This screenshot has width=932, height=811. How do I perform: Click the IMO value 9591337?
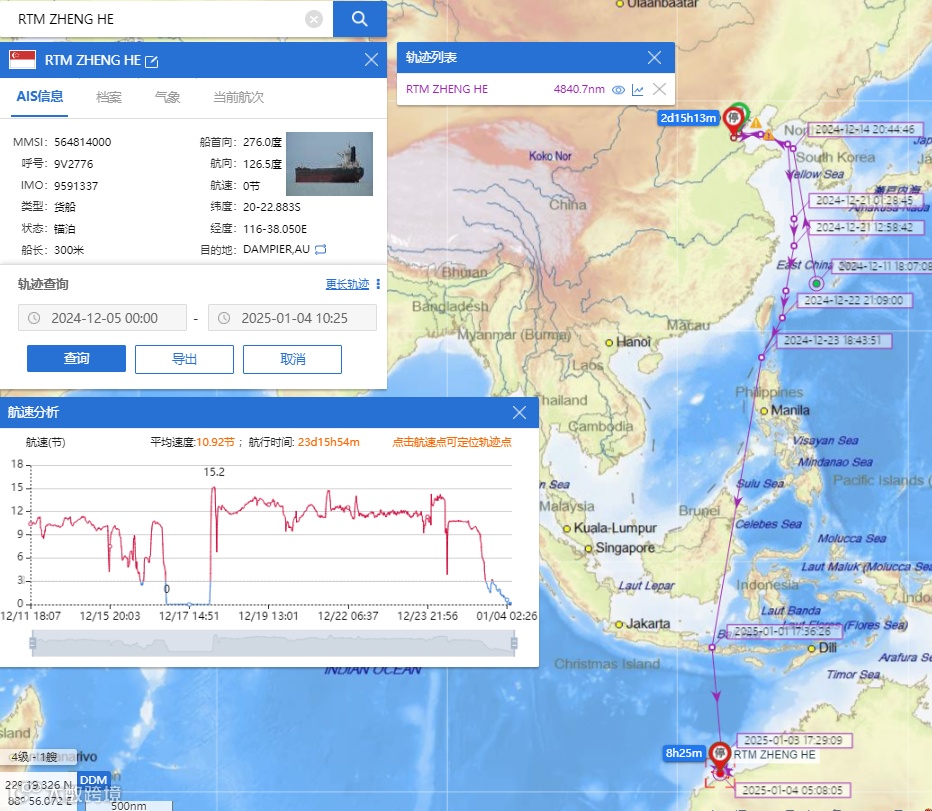pyautogui.click(x=76, y=186)
